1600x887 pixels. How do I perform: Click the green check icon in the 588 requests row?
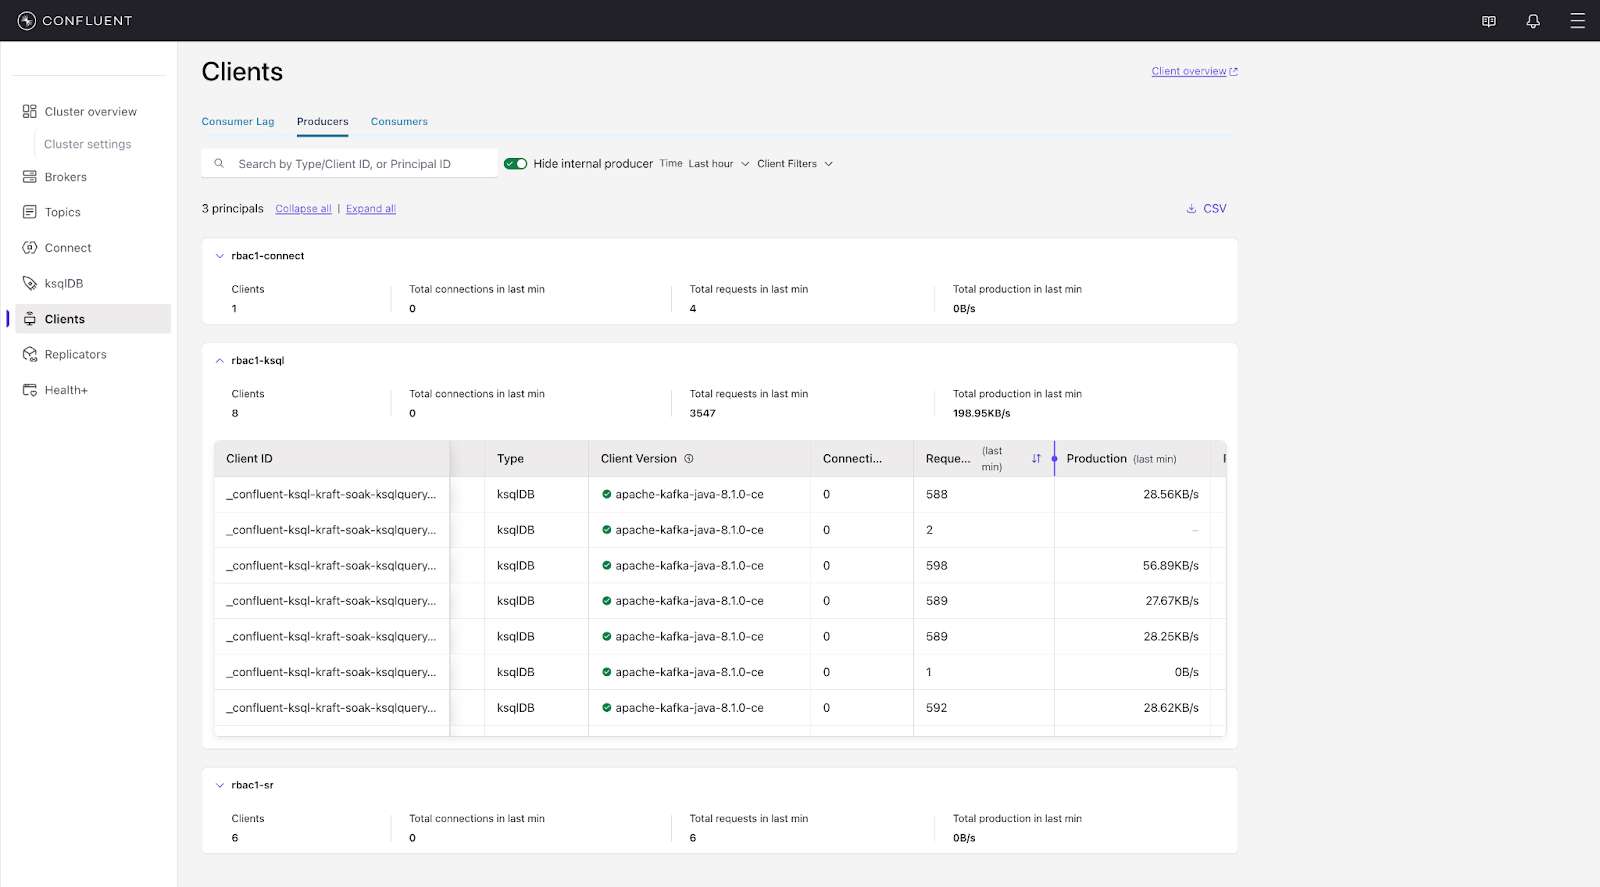(607, 494)
